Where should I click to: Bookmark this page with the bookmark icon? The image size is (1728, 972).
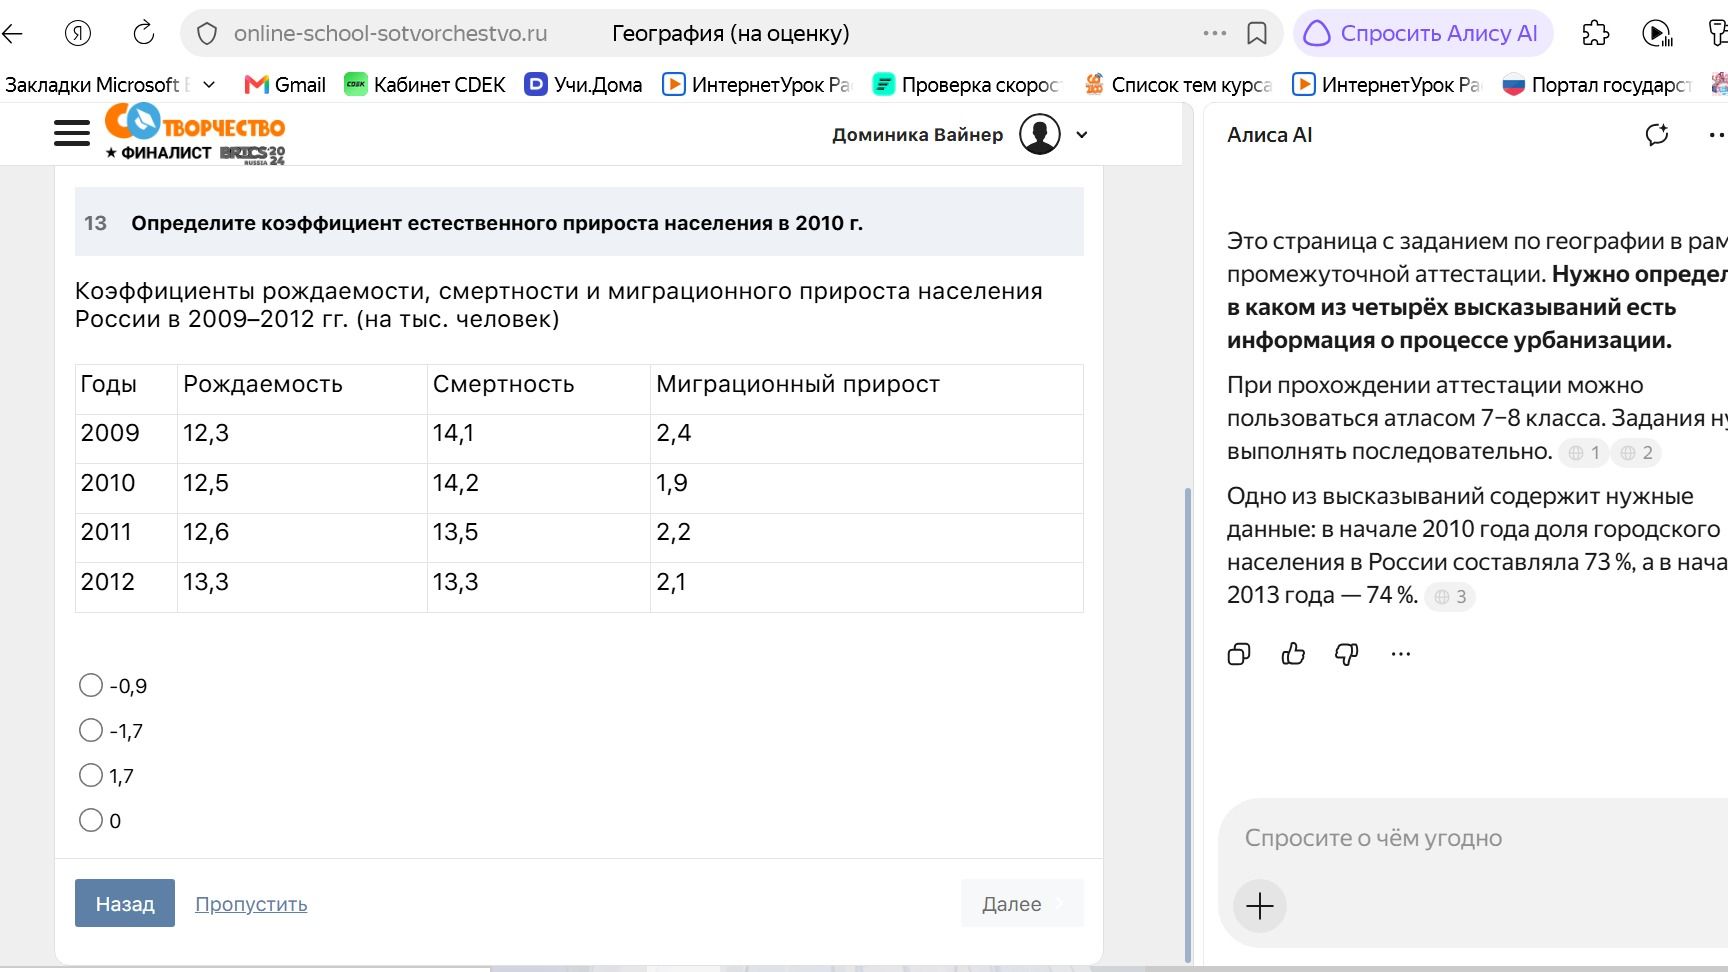(x=1257, y=34)
